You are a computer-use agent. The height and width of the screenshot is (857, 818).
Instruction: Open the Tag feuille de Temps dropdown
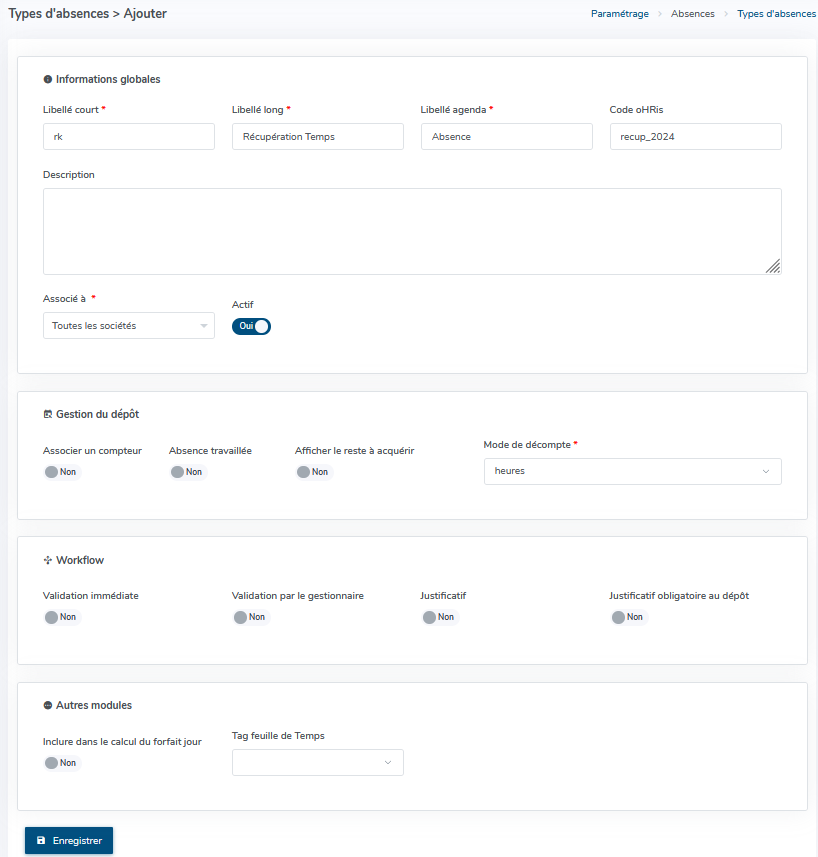click(318, 762)
